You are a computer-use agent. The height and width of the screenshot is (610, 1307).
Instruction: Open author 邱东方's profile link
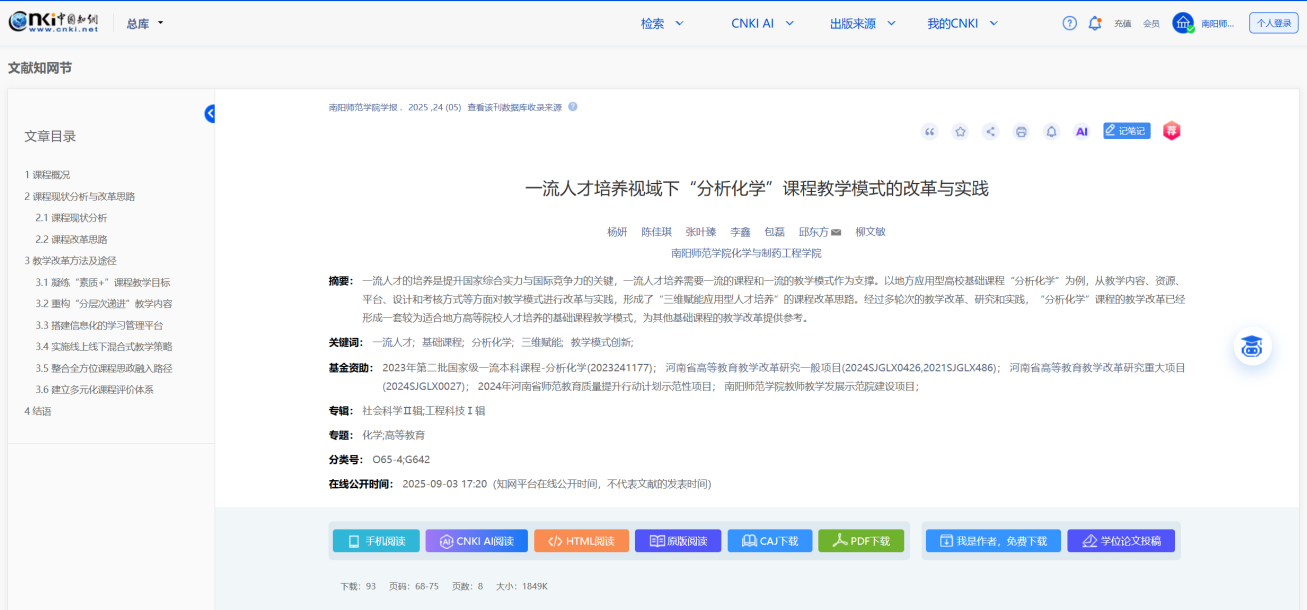[813, 232]
